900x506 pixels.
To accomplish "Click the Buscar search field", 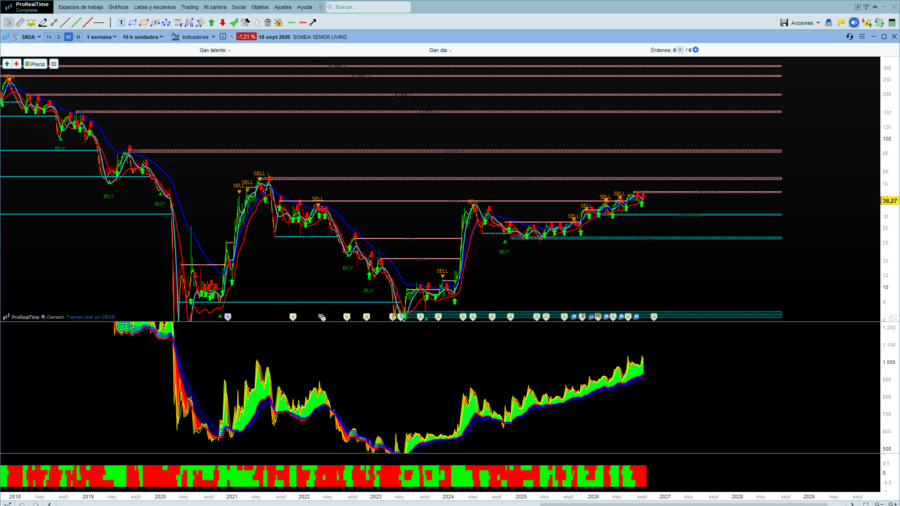I will [x=368, y=7].
